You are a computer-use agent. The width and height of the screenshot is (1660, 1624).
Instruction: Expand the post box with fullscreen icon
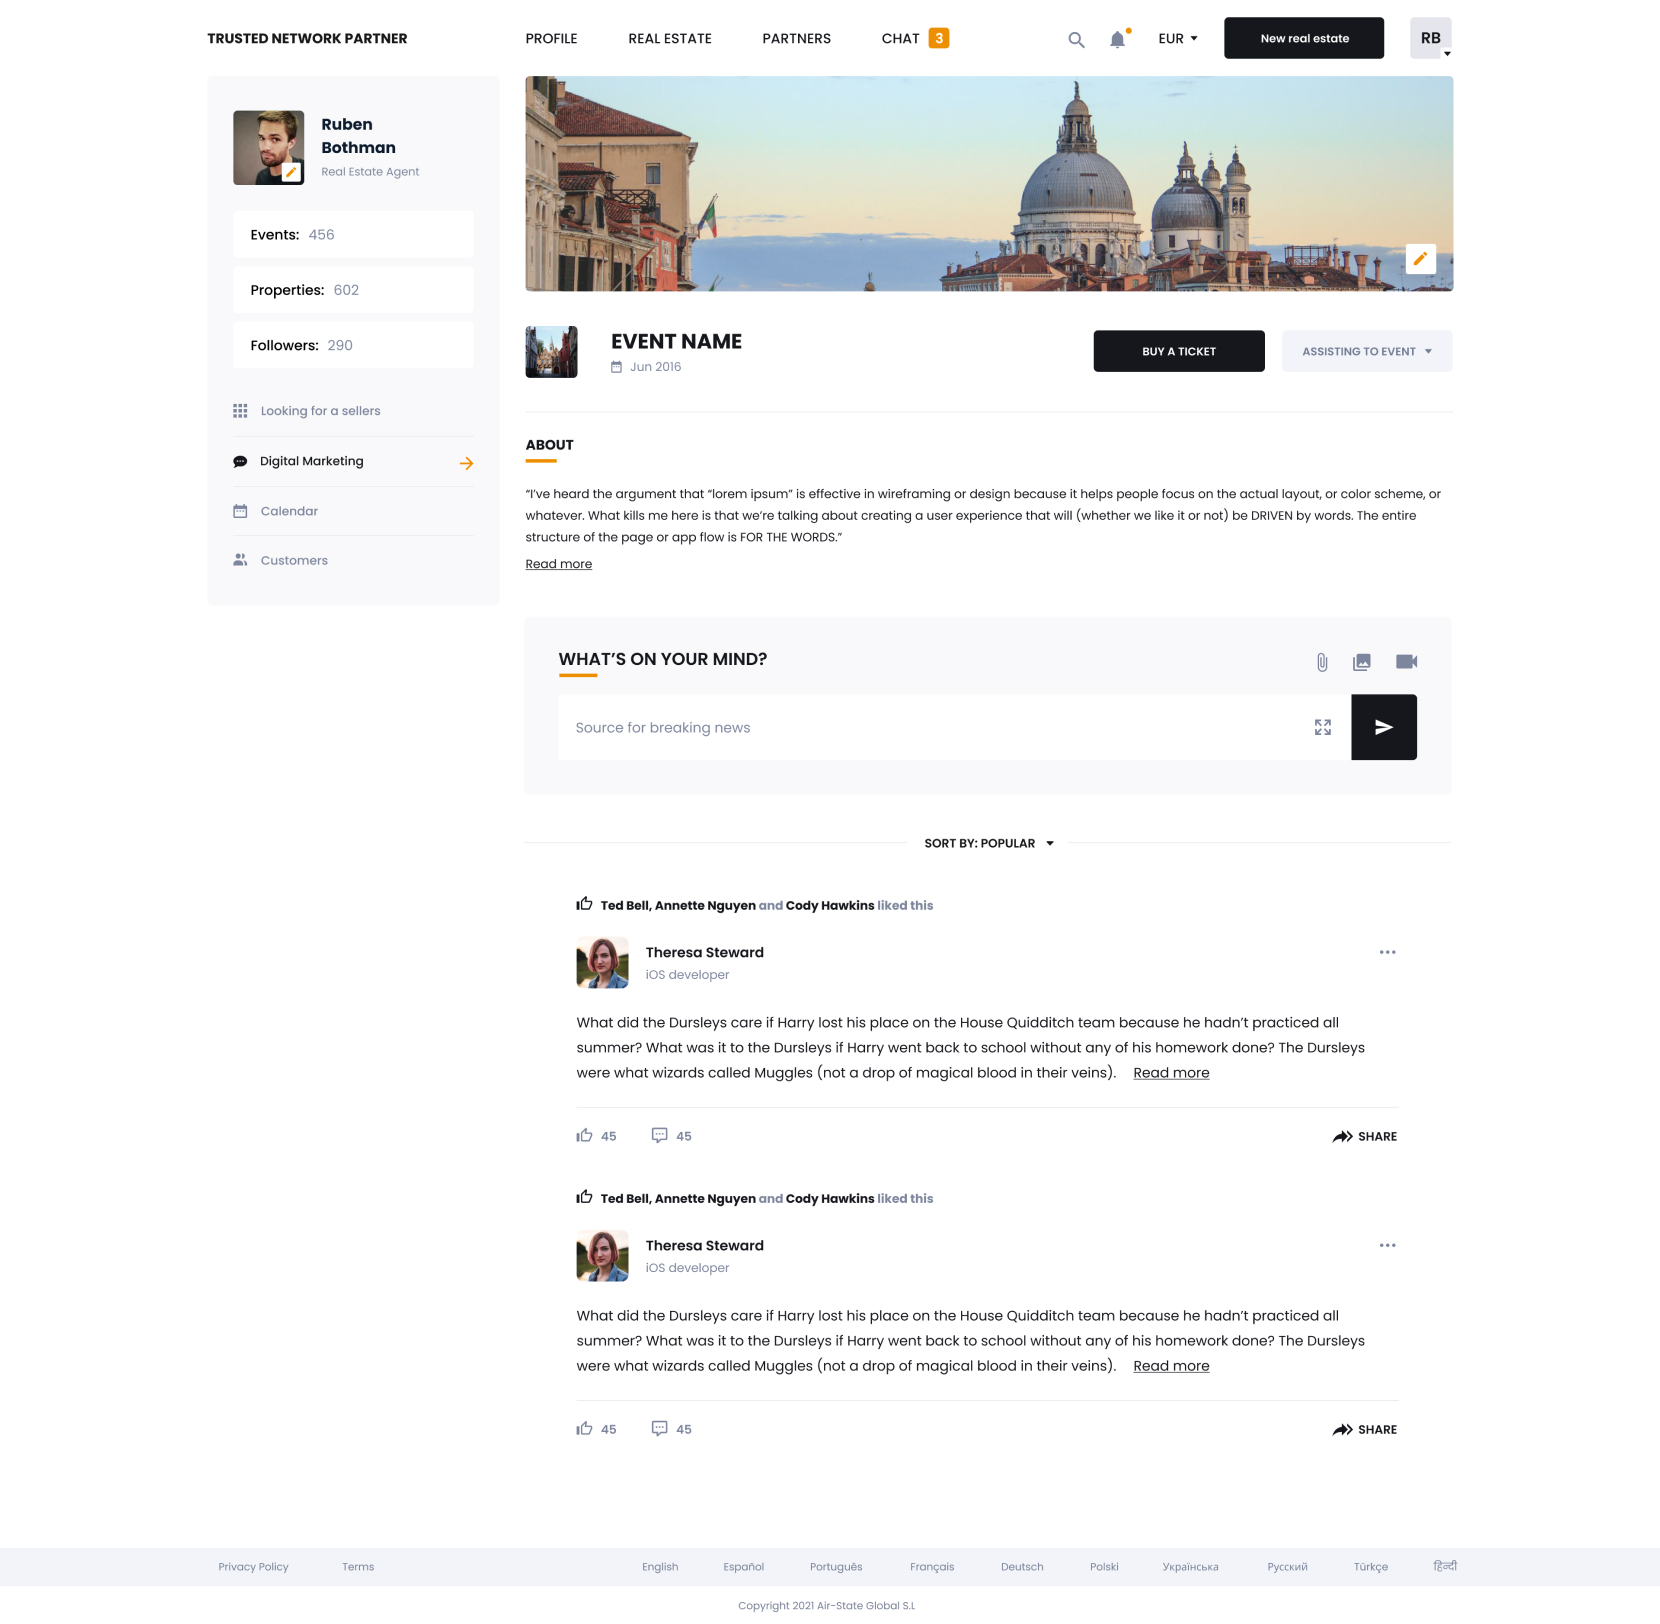[1322, 727]
